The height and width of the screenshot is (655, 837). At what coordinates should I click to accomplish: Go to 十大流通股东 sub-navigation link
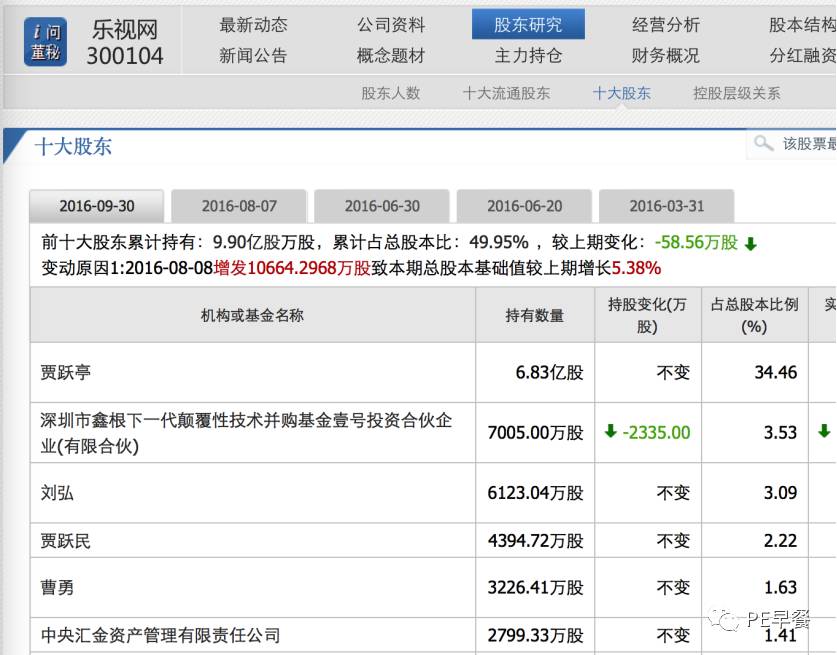[506, 93]
